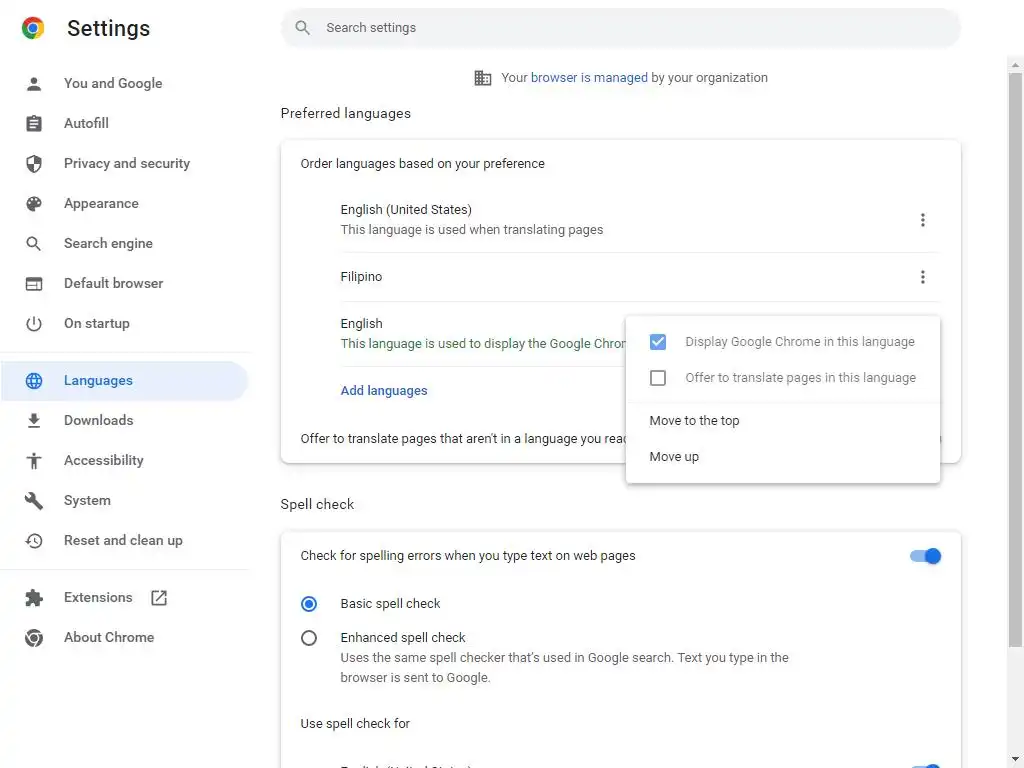Check Offer to translate pages in this language
The width and height of the screenshot is (1024, 768).
tap(658, 378)
